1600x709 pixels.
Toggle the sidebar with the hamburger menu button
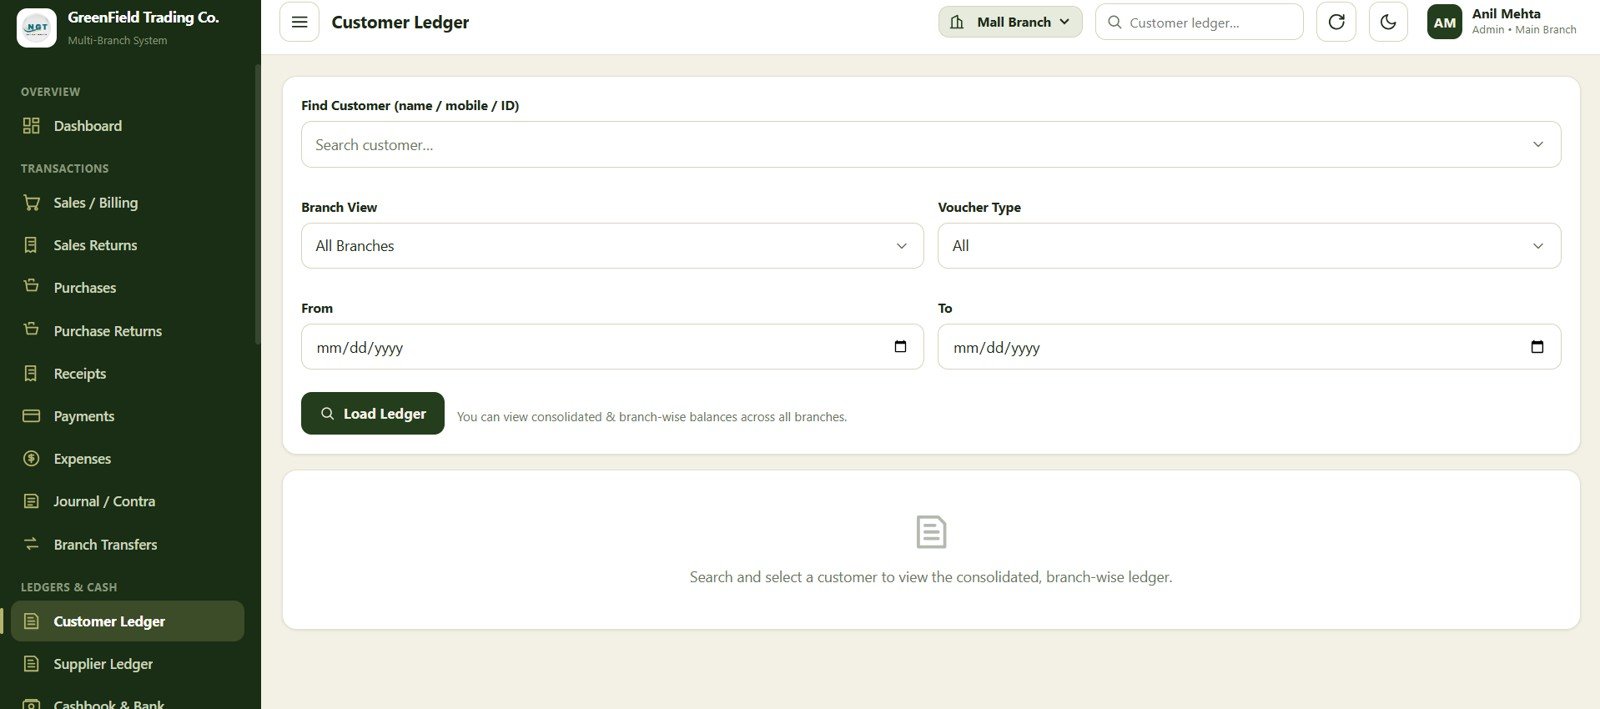coord(299,22)
